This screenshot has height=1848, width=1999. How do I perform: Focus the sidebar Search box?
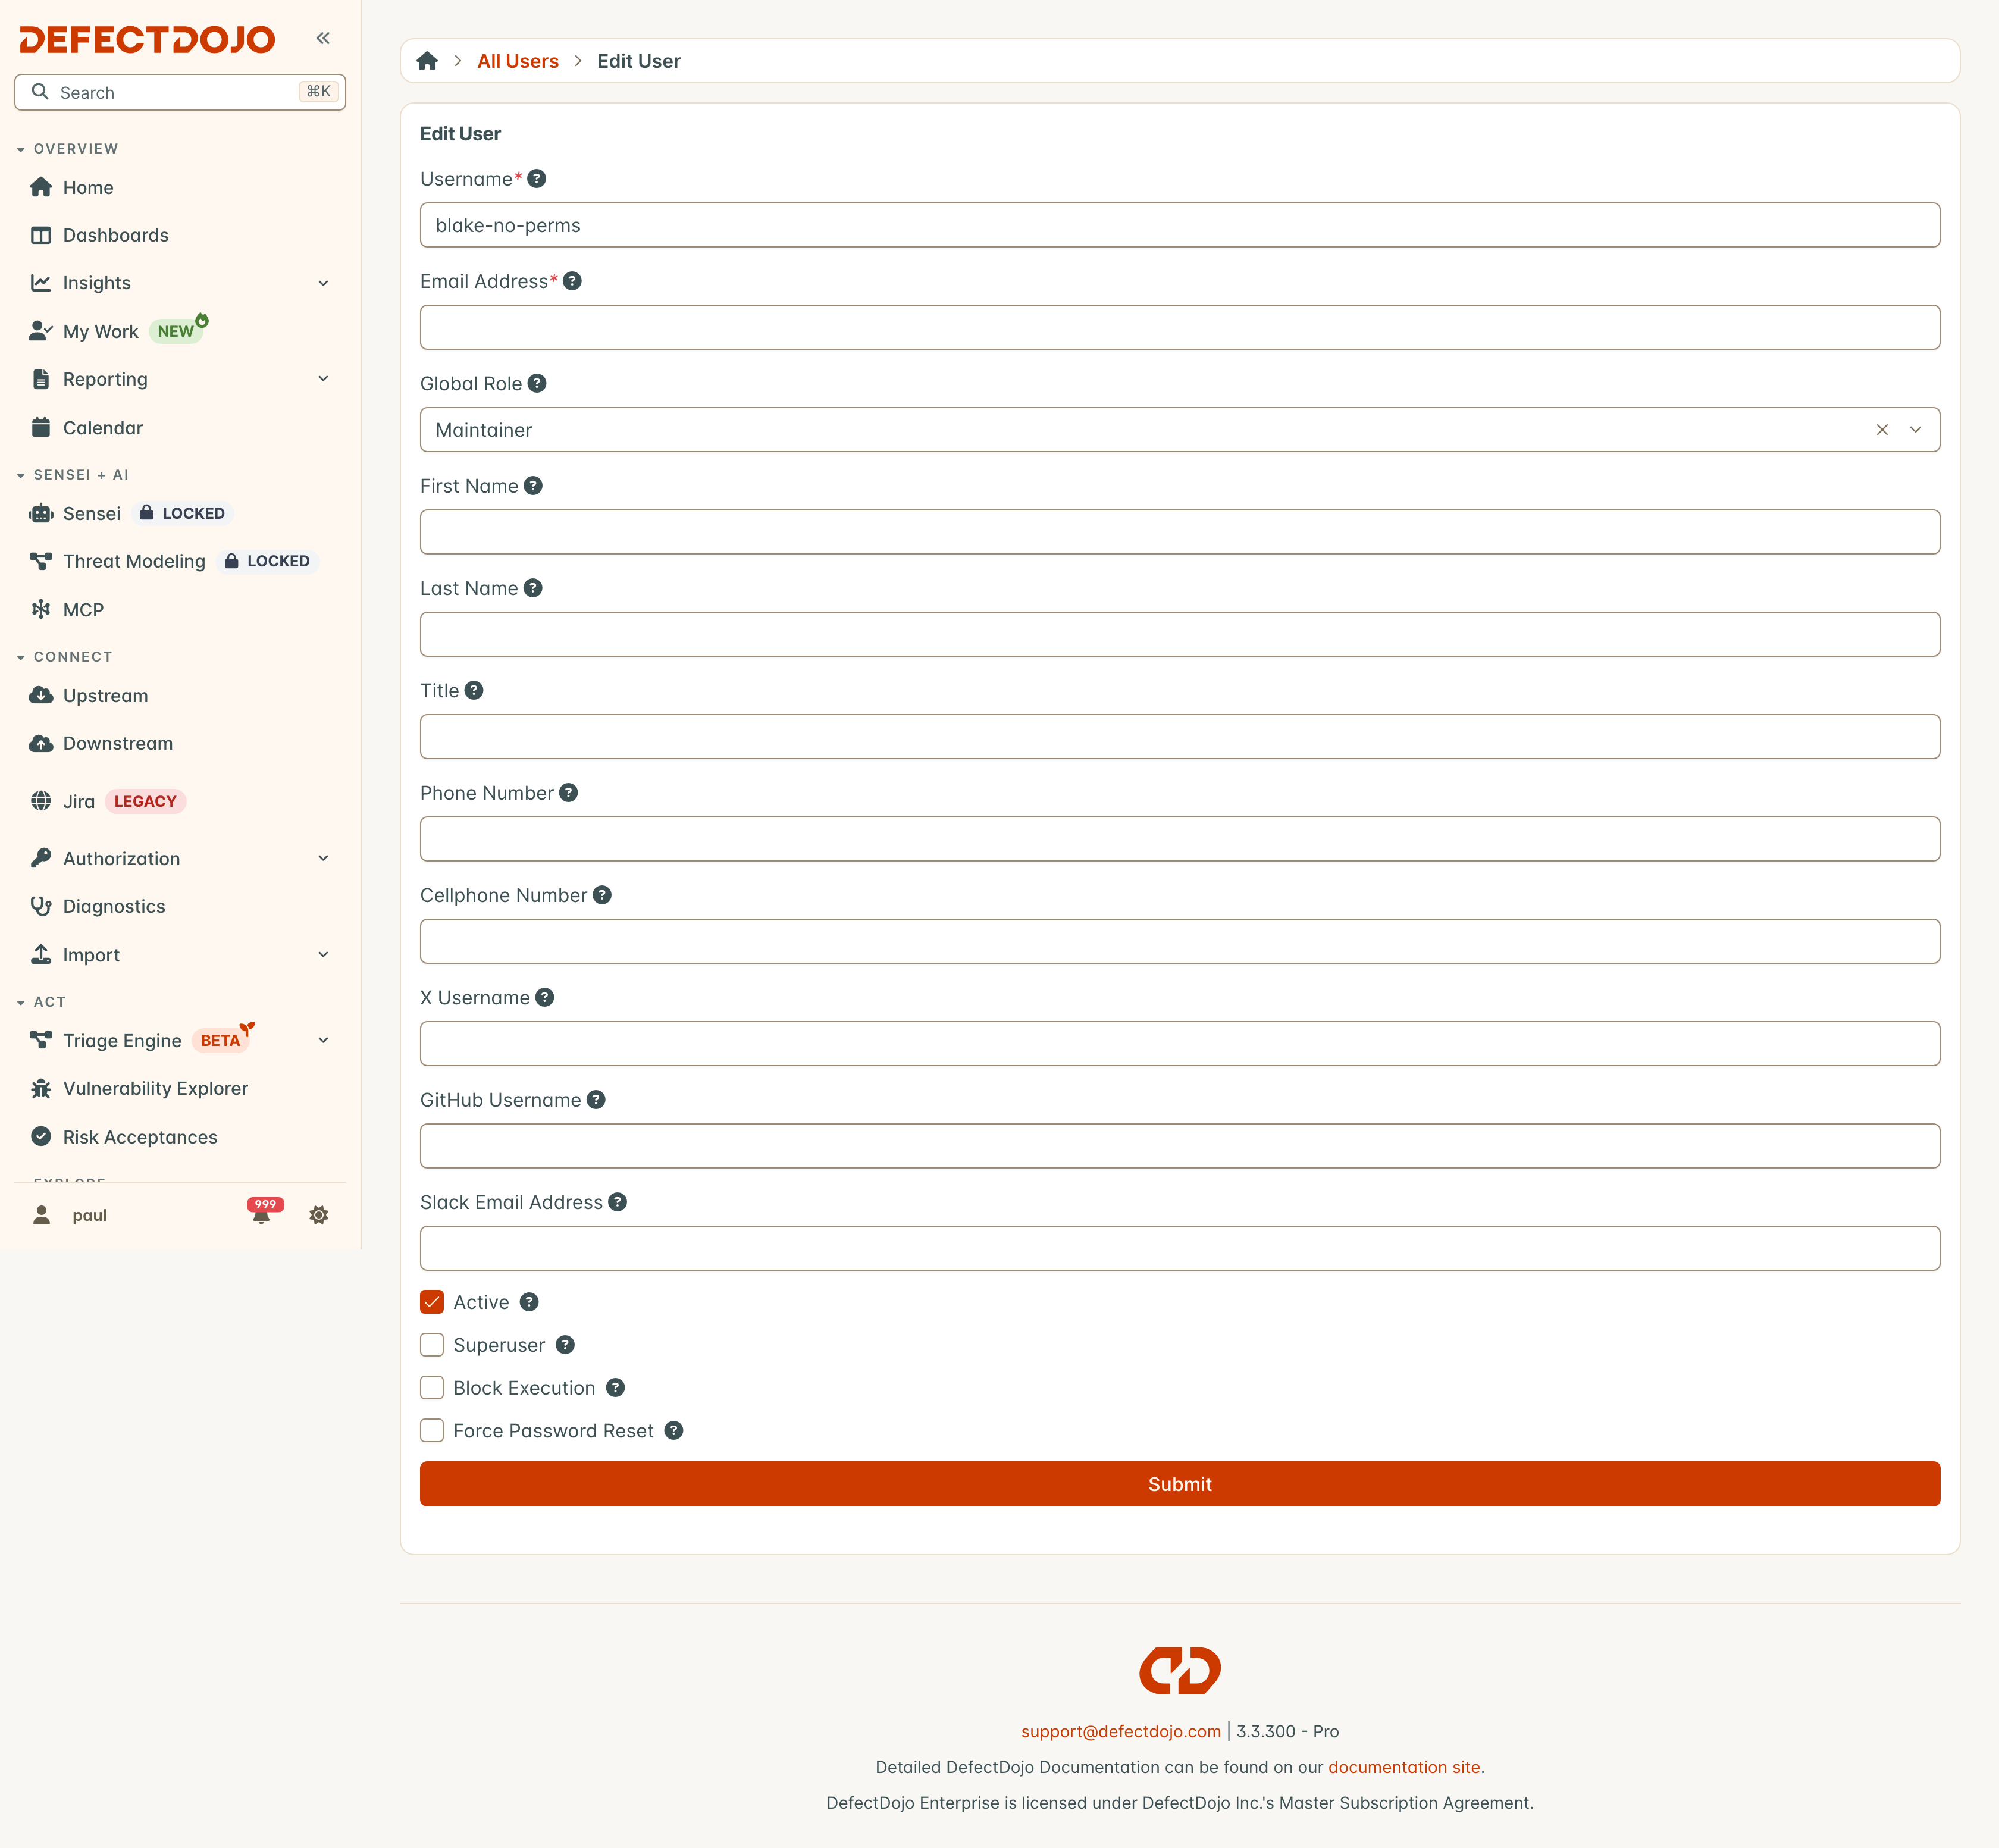coord(180,92)
